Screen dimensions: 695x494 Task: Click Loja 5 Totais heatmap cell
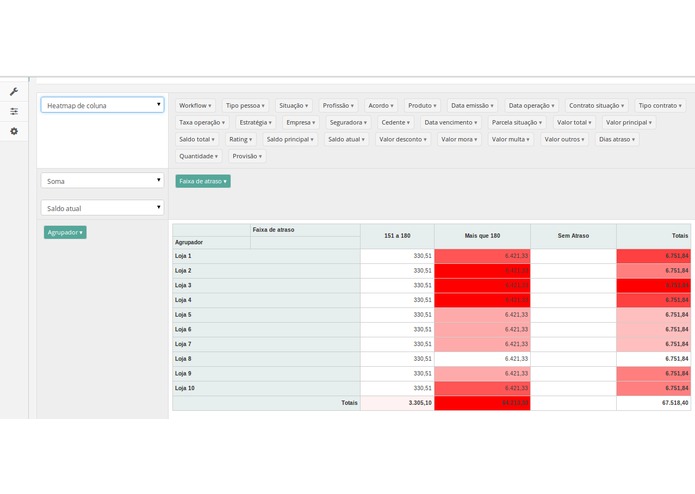(x=654, y=315)
